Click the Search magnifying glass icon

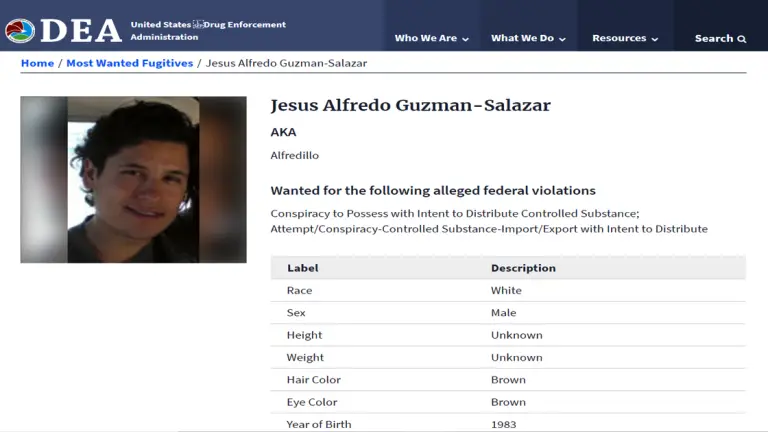(742, 39)
